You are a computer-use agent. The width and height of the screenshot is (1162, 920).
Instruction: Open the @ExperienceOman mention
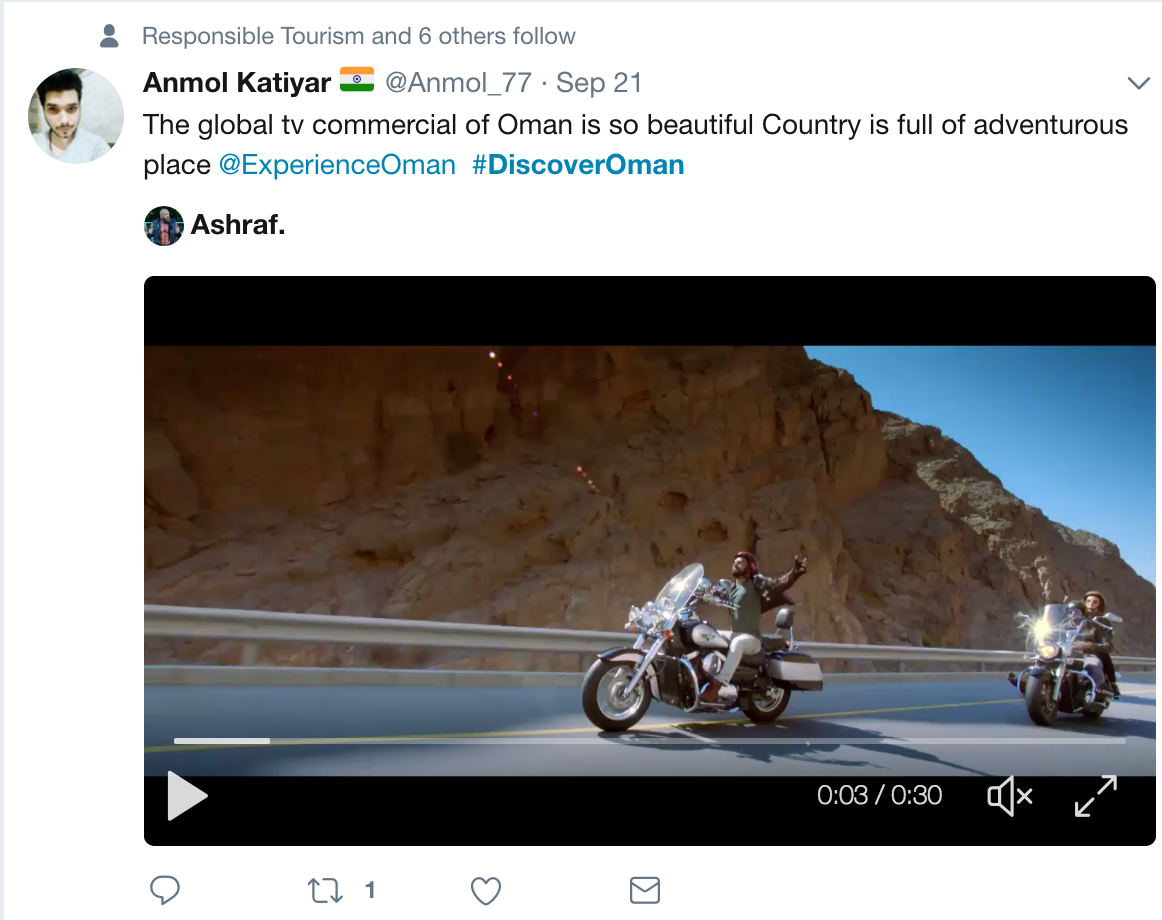337,165
